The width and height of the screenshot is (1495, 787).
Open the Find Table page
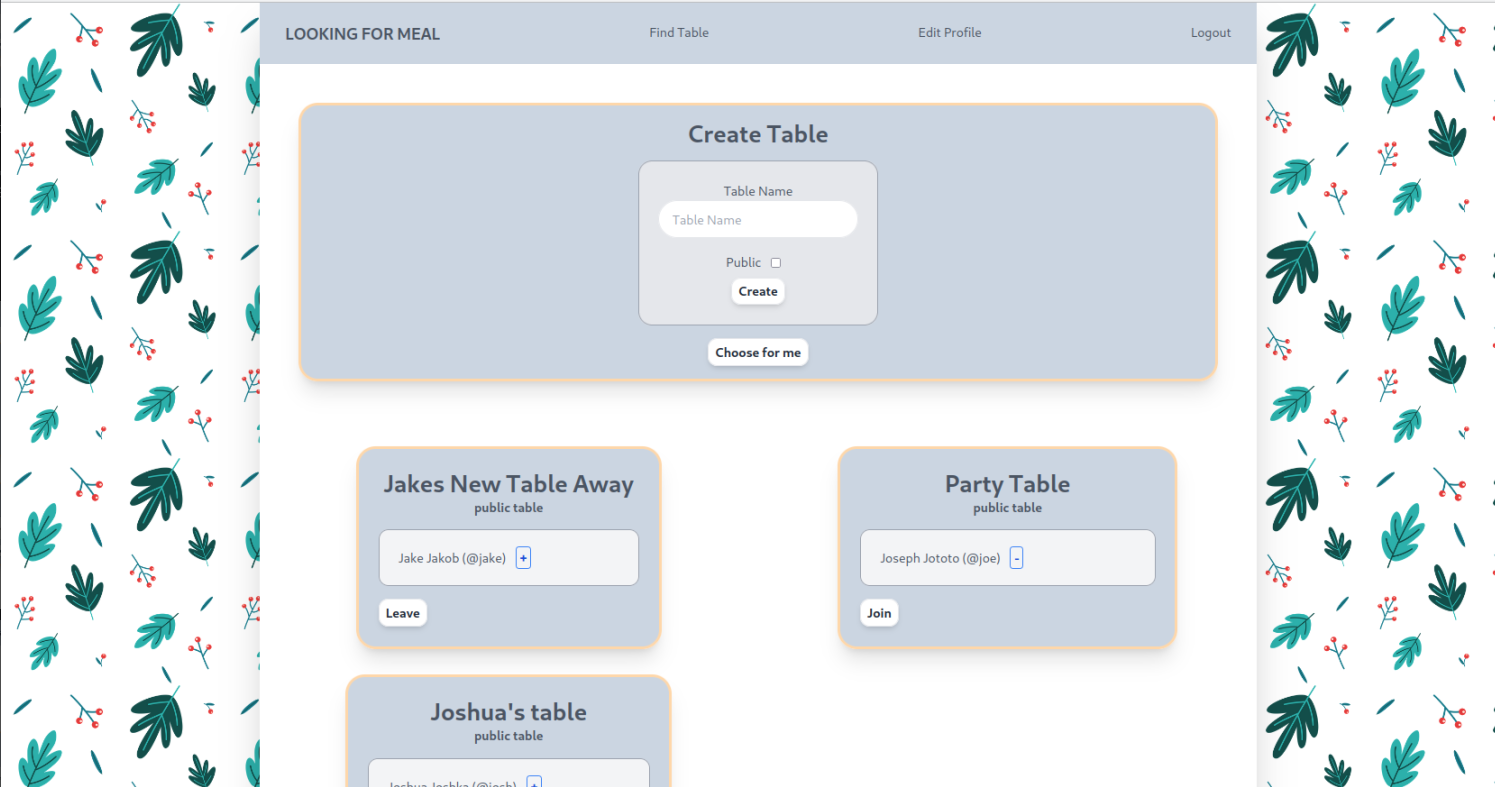tap(679, 33)
